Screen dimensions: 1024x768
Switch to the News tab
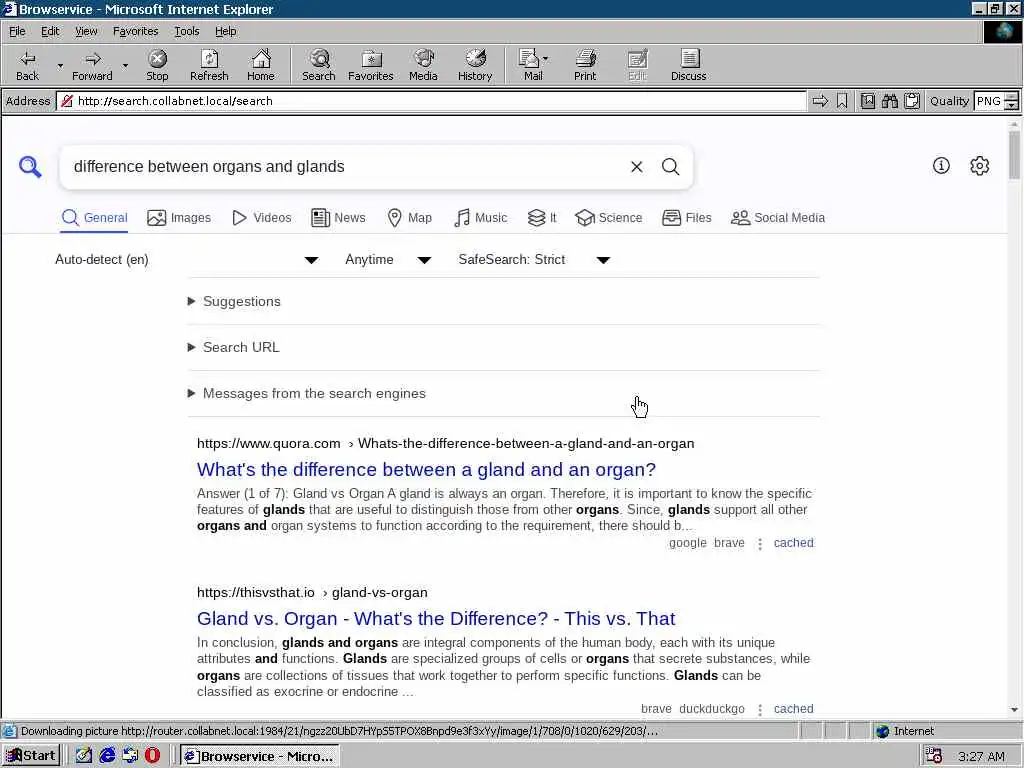coord(338,218)
